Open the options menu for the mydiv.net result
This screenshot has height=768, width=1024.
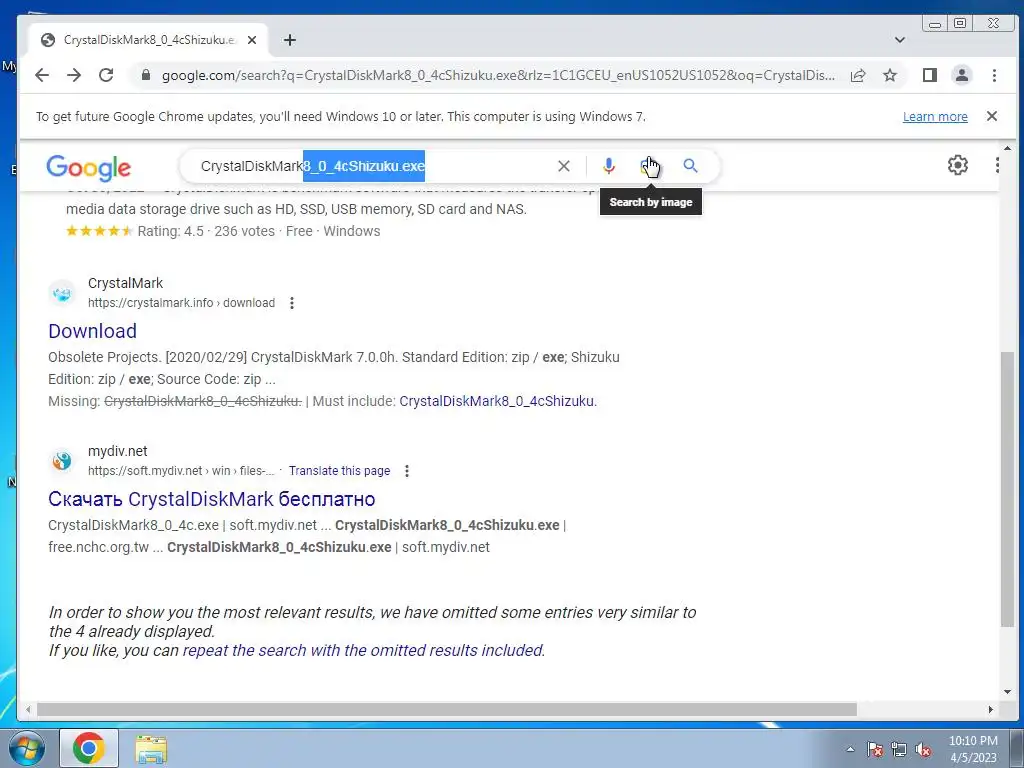click(407, 471)
